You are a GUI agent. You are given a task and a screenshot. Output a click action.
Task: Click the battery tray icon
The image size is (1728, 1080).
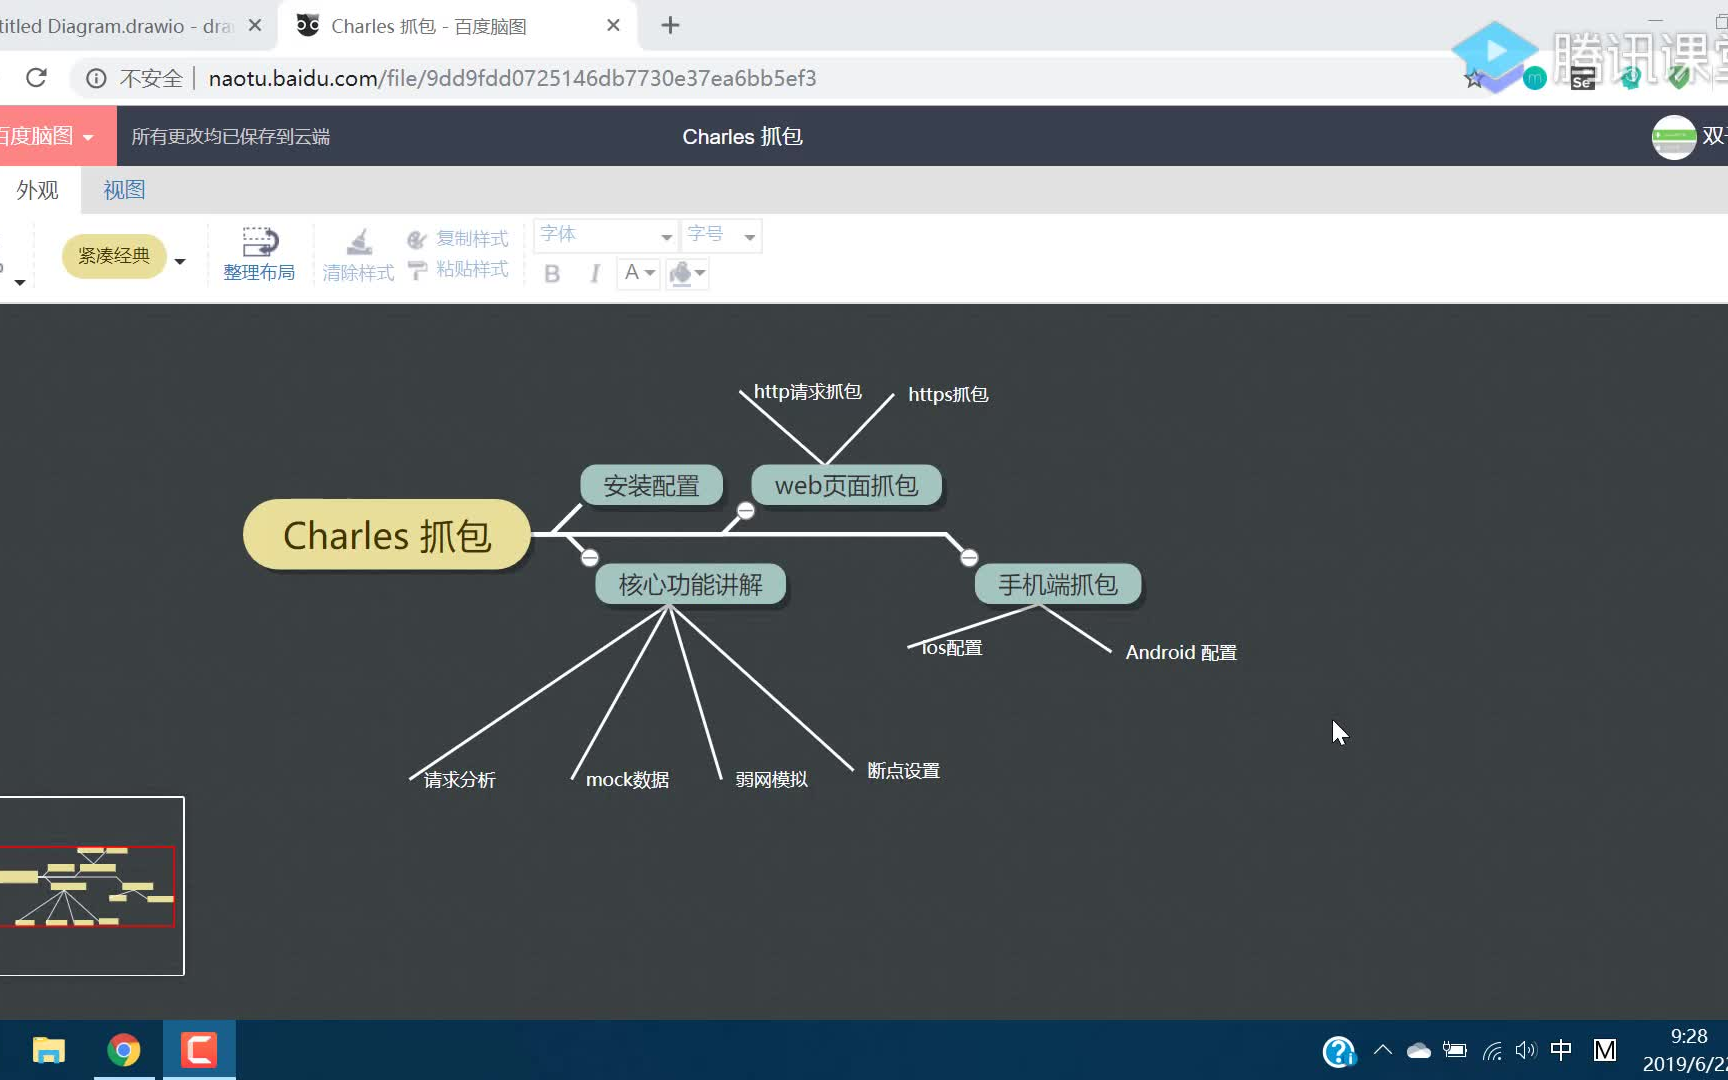pos(1455,1050)
